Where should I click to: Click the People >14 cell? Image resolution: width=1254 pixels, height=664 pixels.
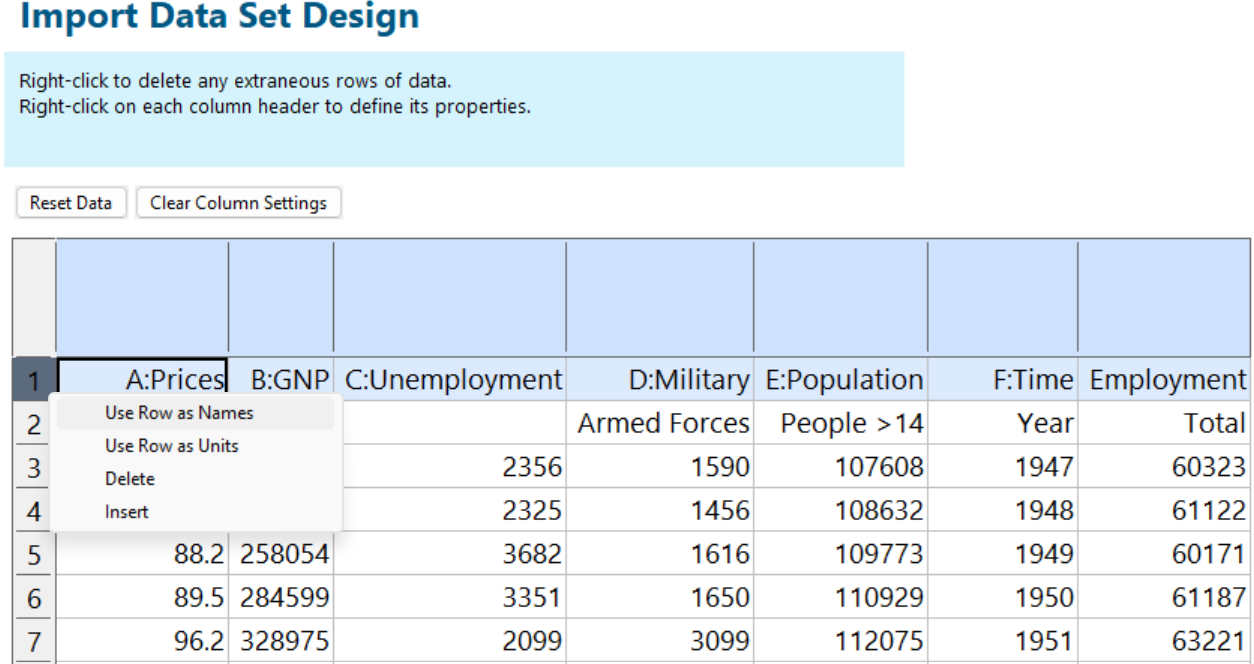[841, 423]
